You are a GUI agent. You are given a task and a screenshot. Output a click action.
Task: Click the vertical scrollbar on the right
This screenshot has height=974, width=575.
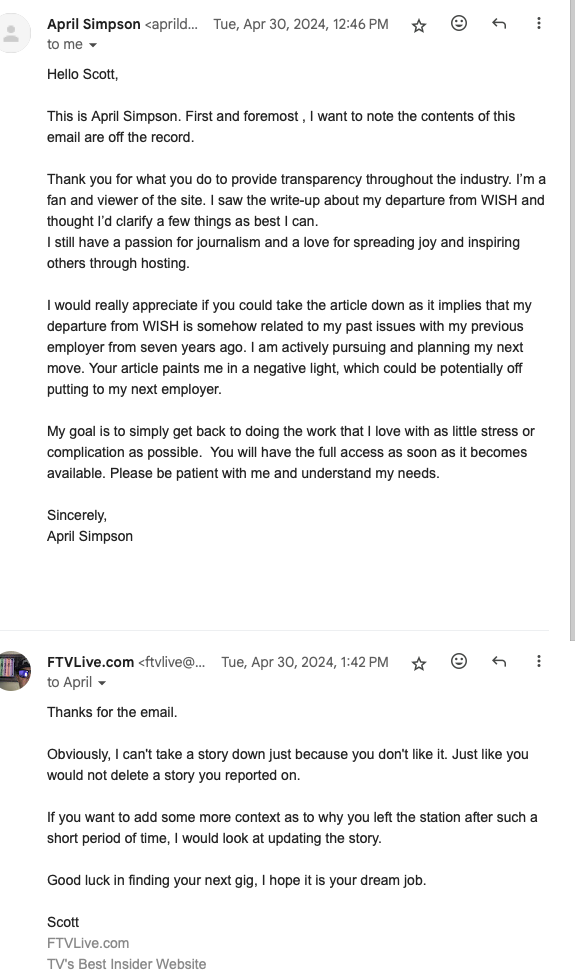point(572,320)
